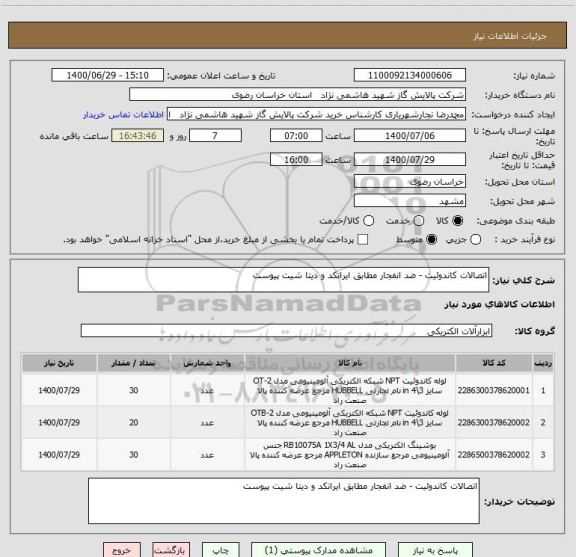
Task: Click the delivery city field مشهد
Action: pos(410,201)
